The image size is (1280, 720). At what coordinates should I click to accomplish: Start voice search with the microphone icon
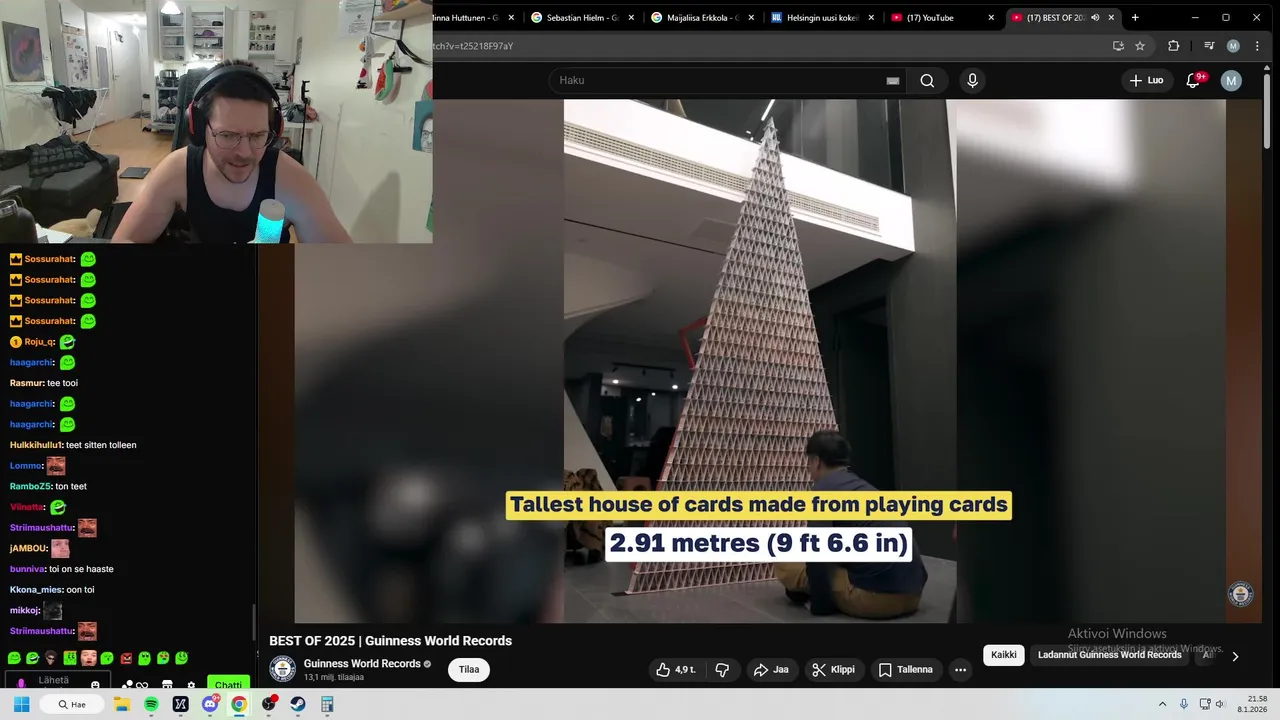click(x=972, y=81)
